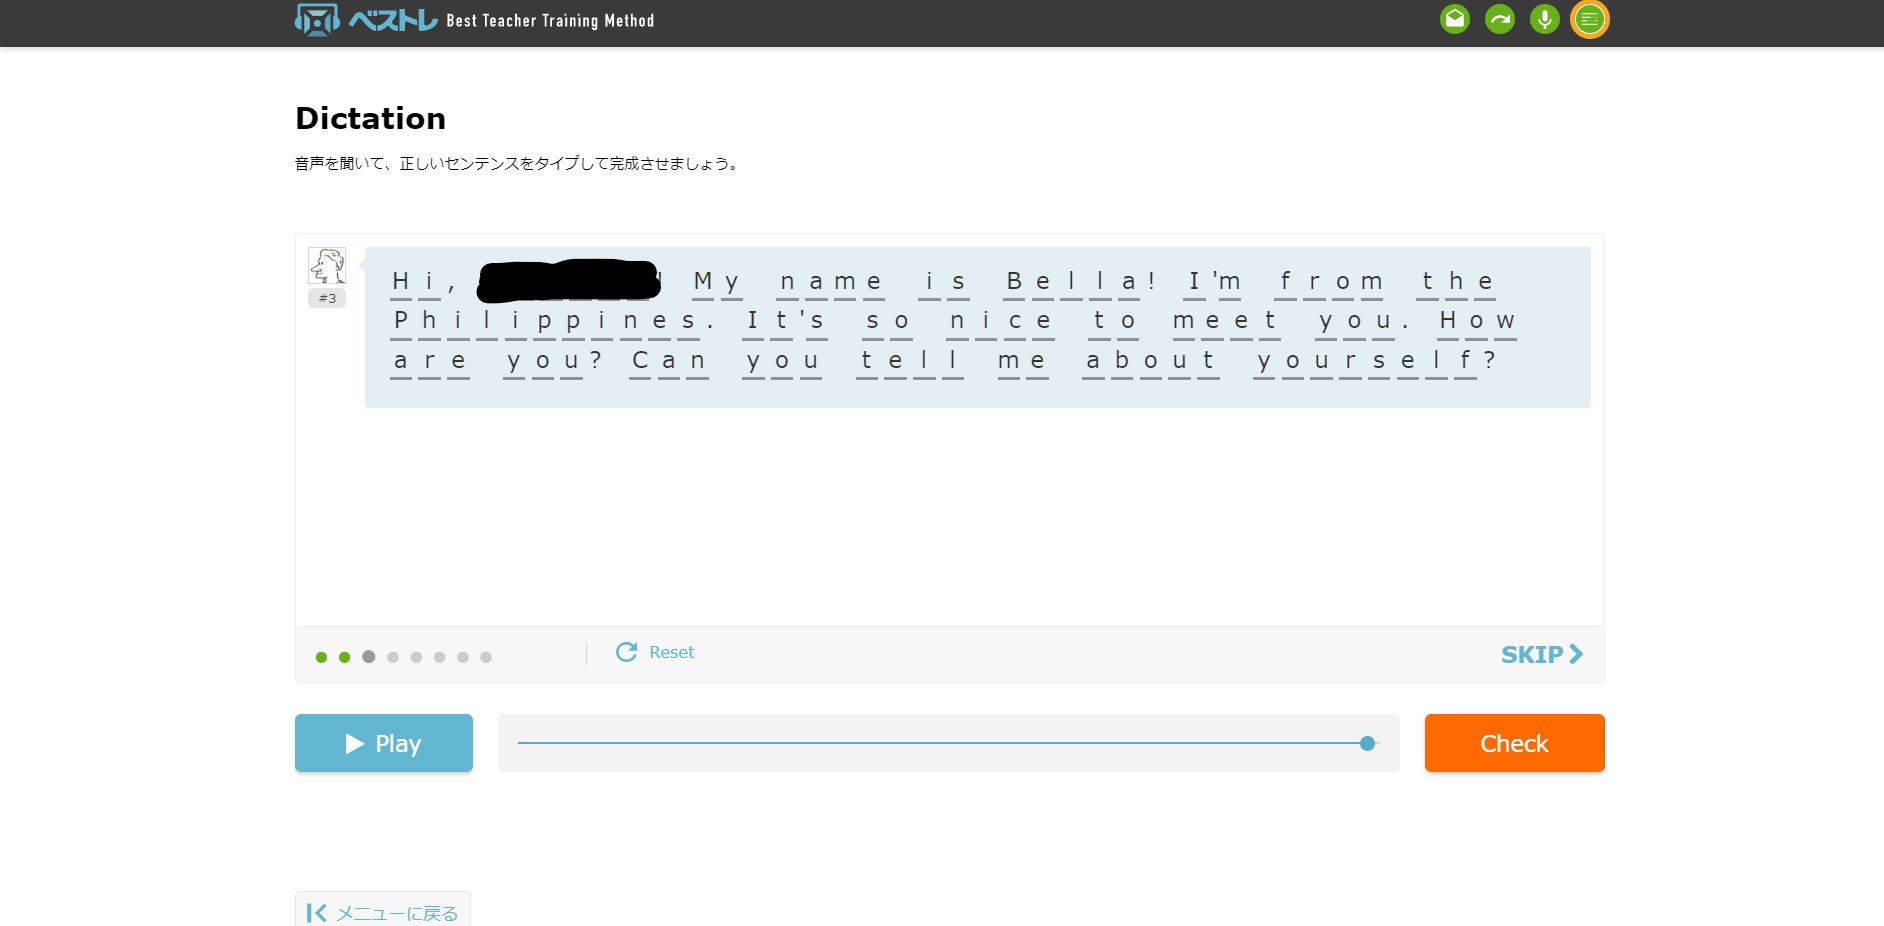1884x926 pixels.
Task: Click the メニューに戻る back link
Action: click(383, 912)
